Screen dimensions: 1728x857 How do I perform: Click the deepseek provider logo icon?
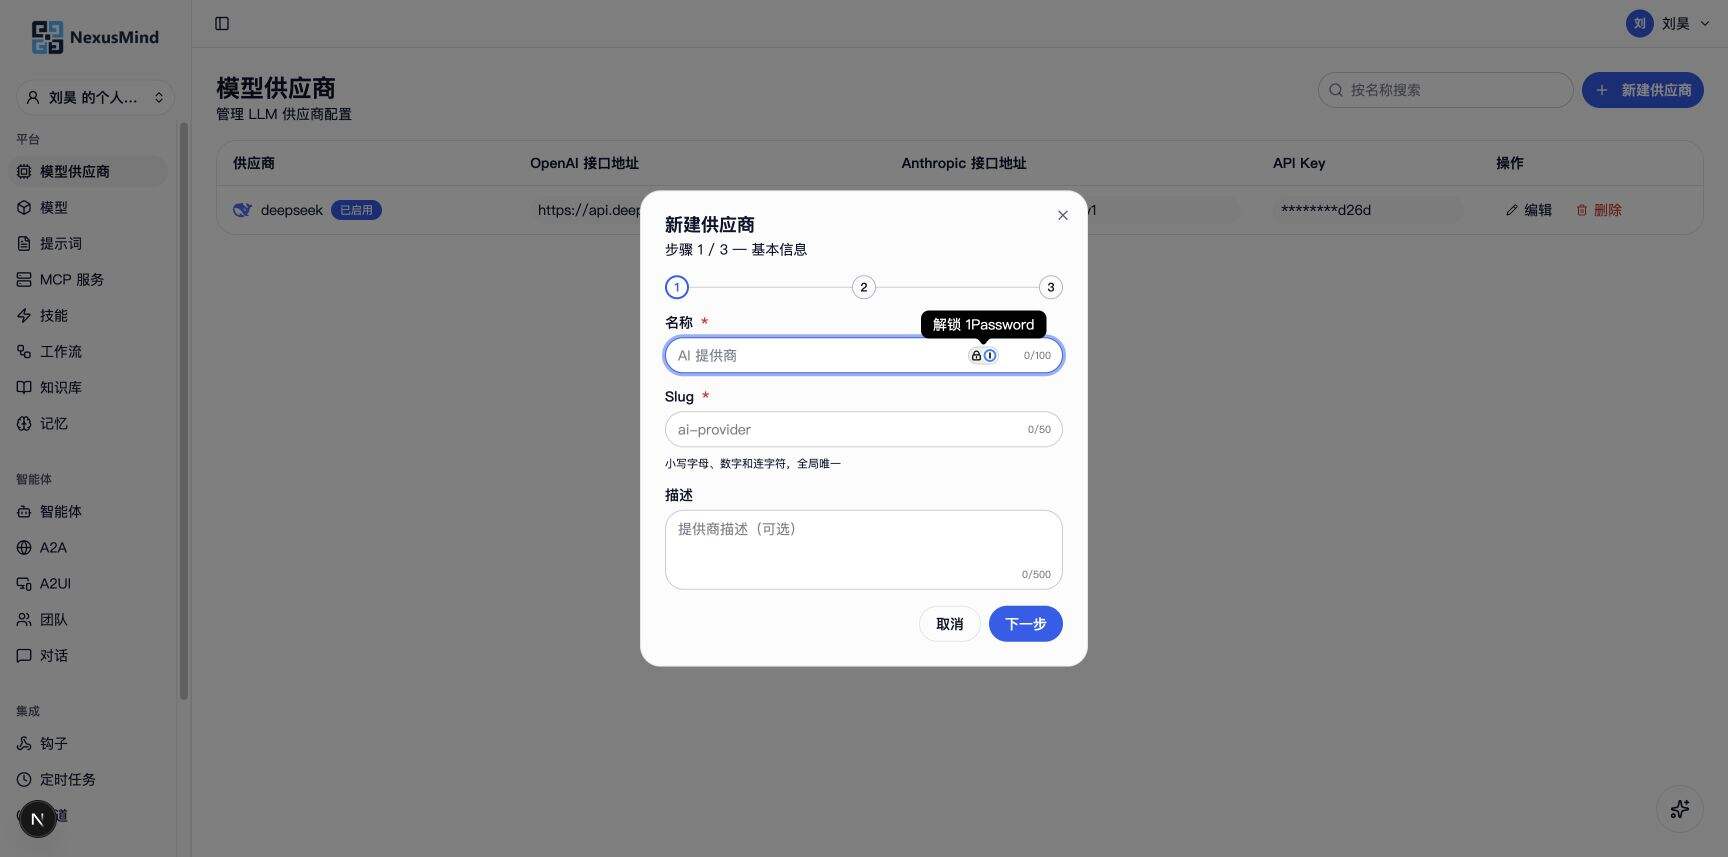242,210
